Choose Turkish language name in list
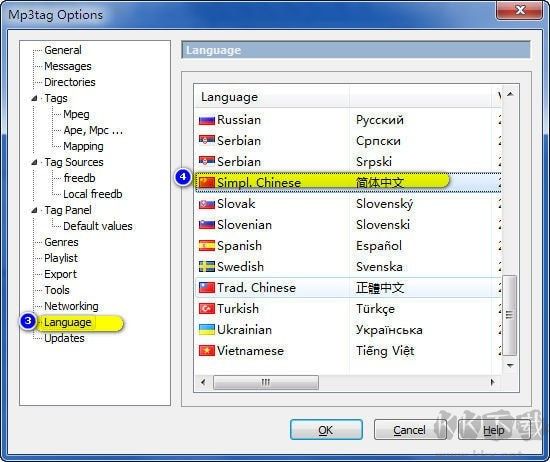This screenshot has width=550, height=462. coord(238,309)
